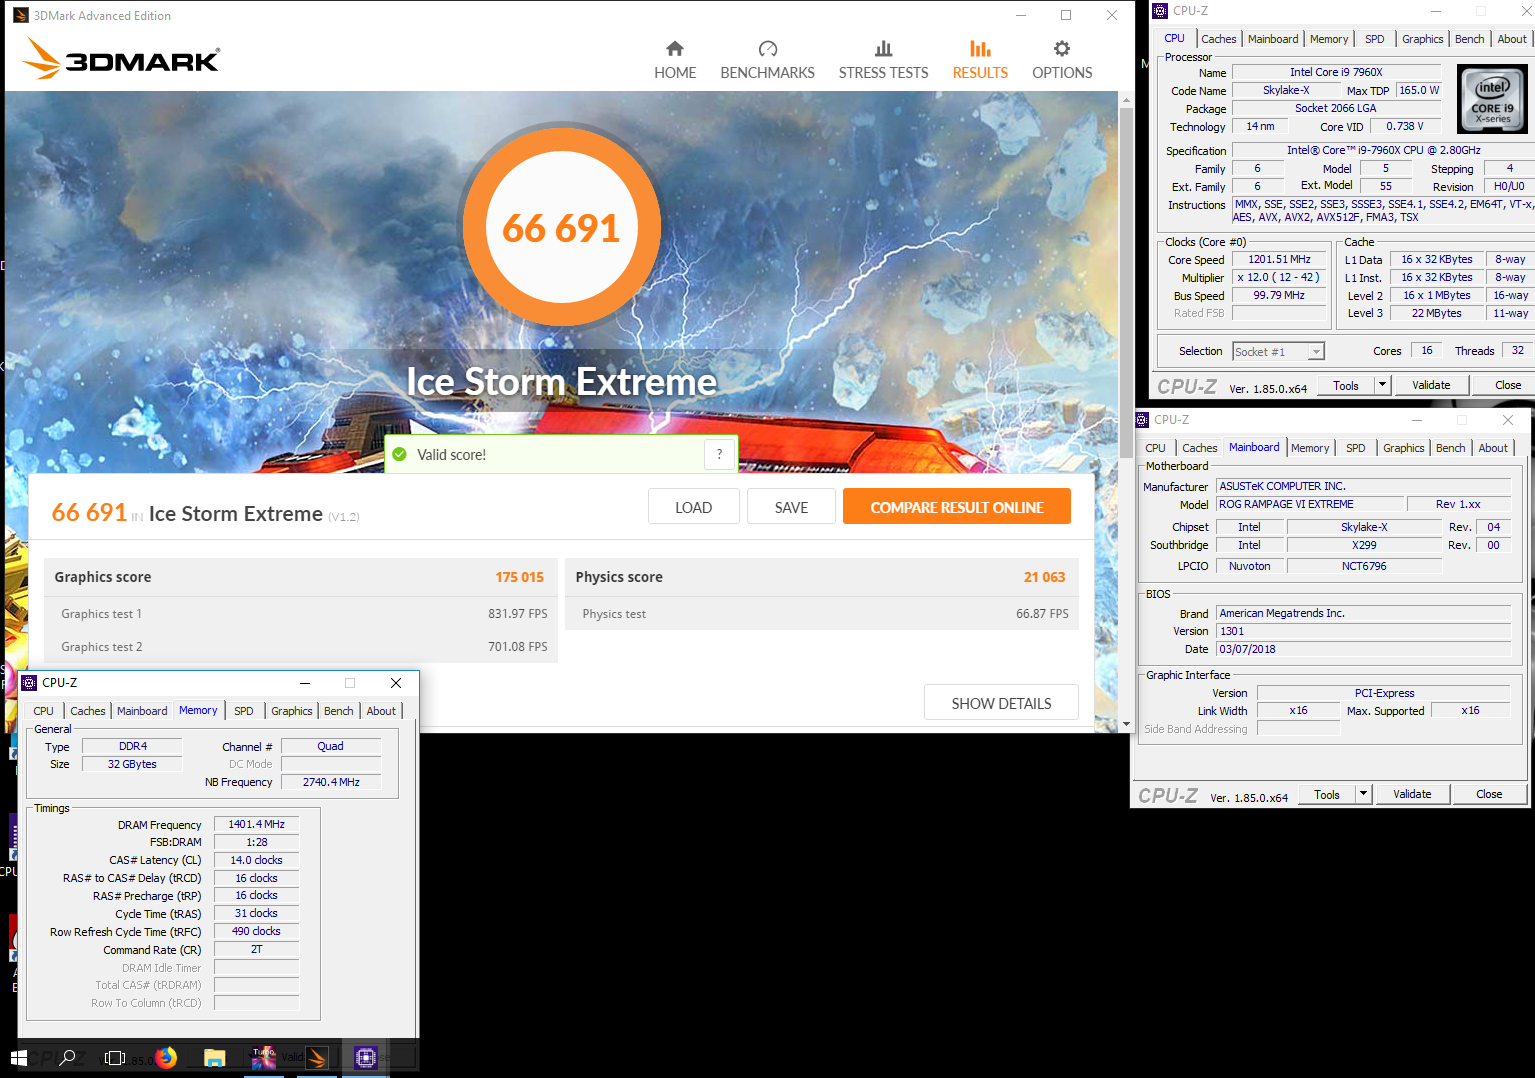Click the SAVE button in 3DMark
Viewport: 1535px width, 1078px height.
pyautogui.click(x=791, y=507)
